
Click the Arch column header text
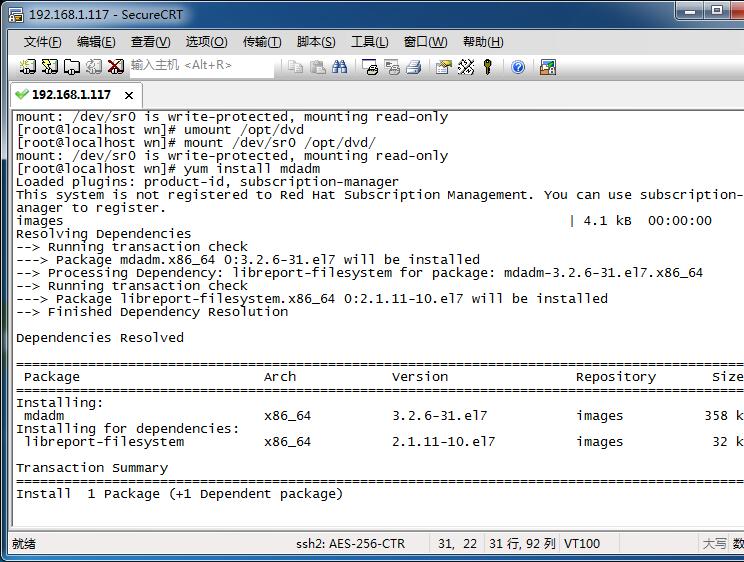click(x=280, y=377)
